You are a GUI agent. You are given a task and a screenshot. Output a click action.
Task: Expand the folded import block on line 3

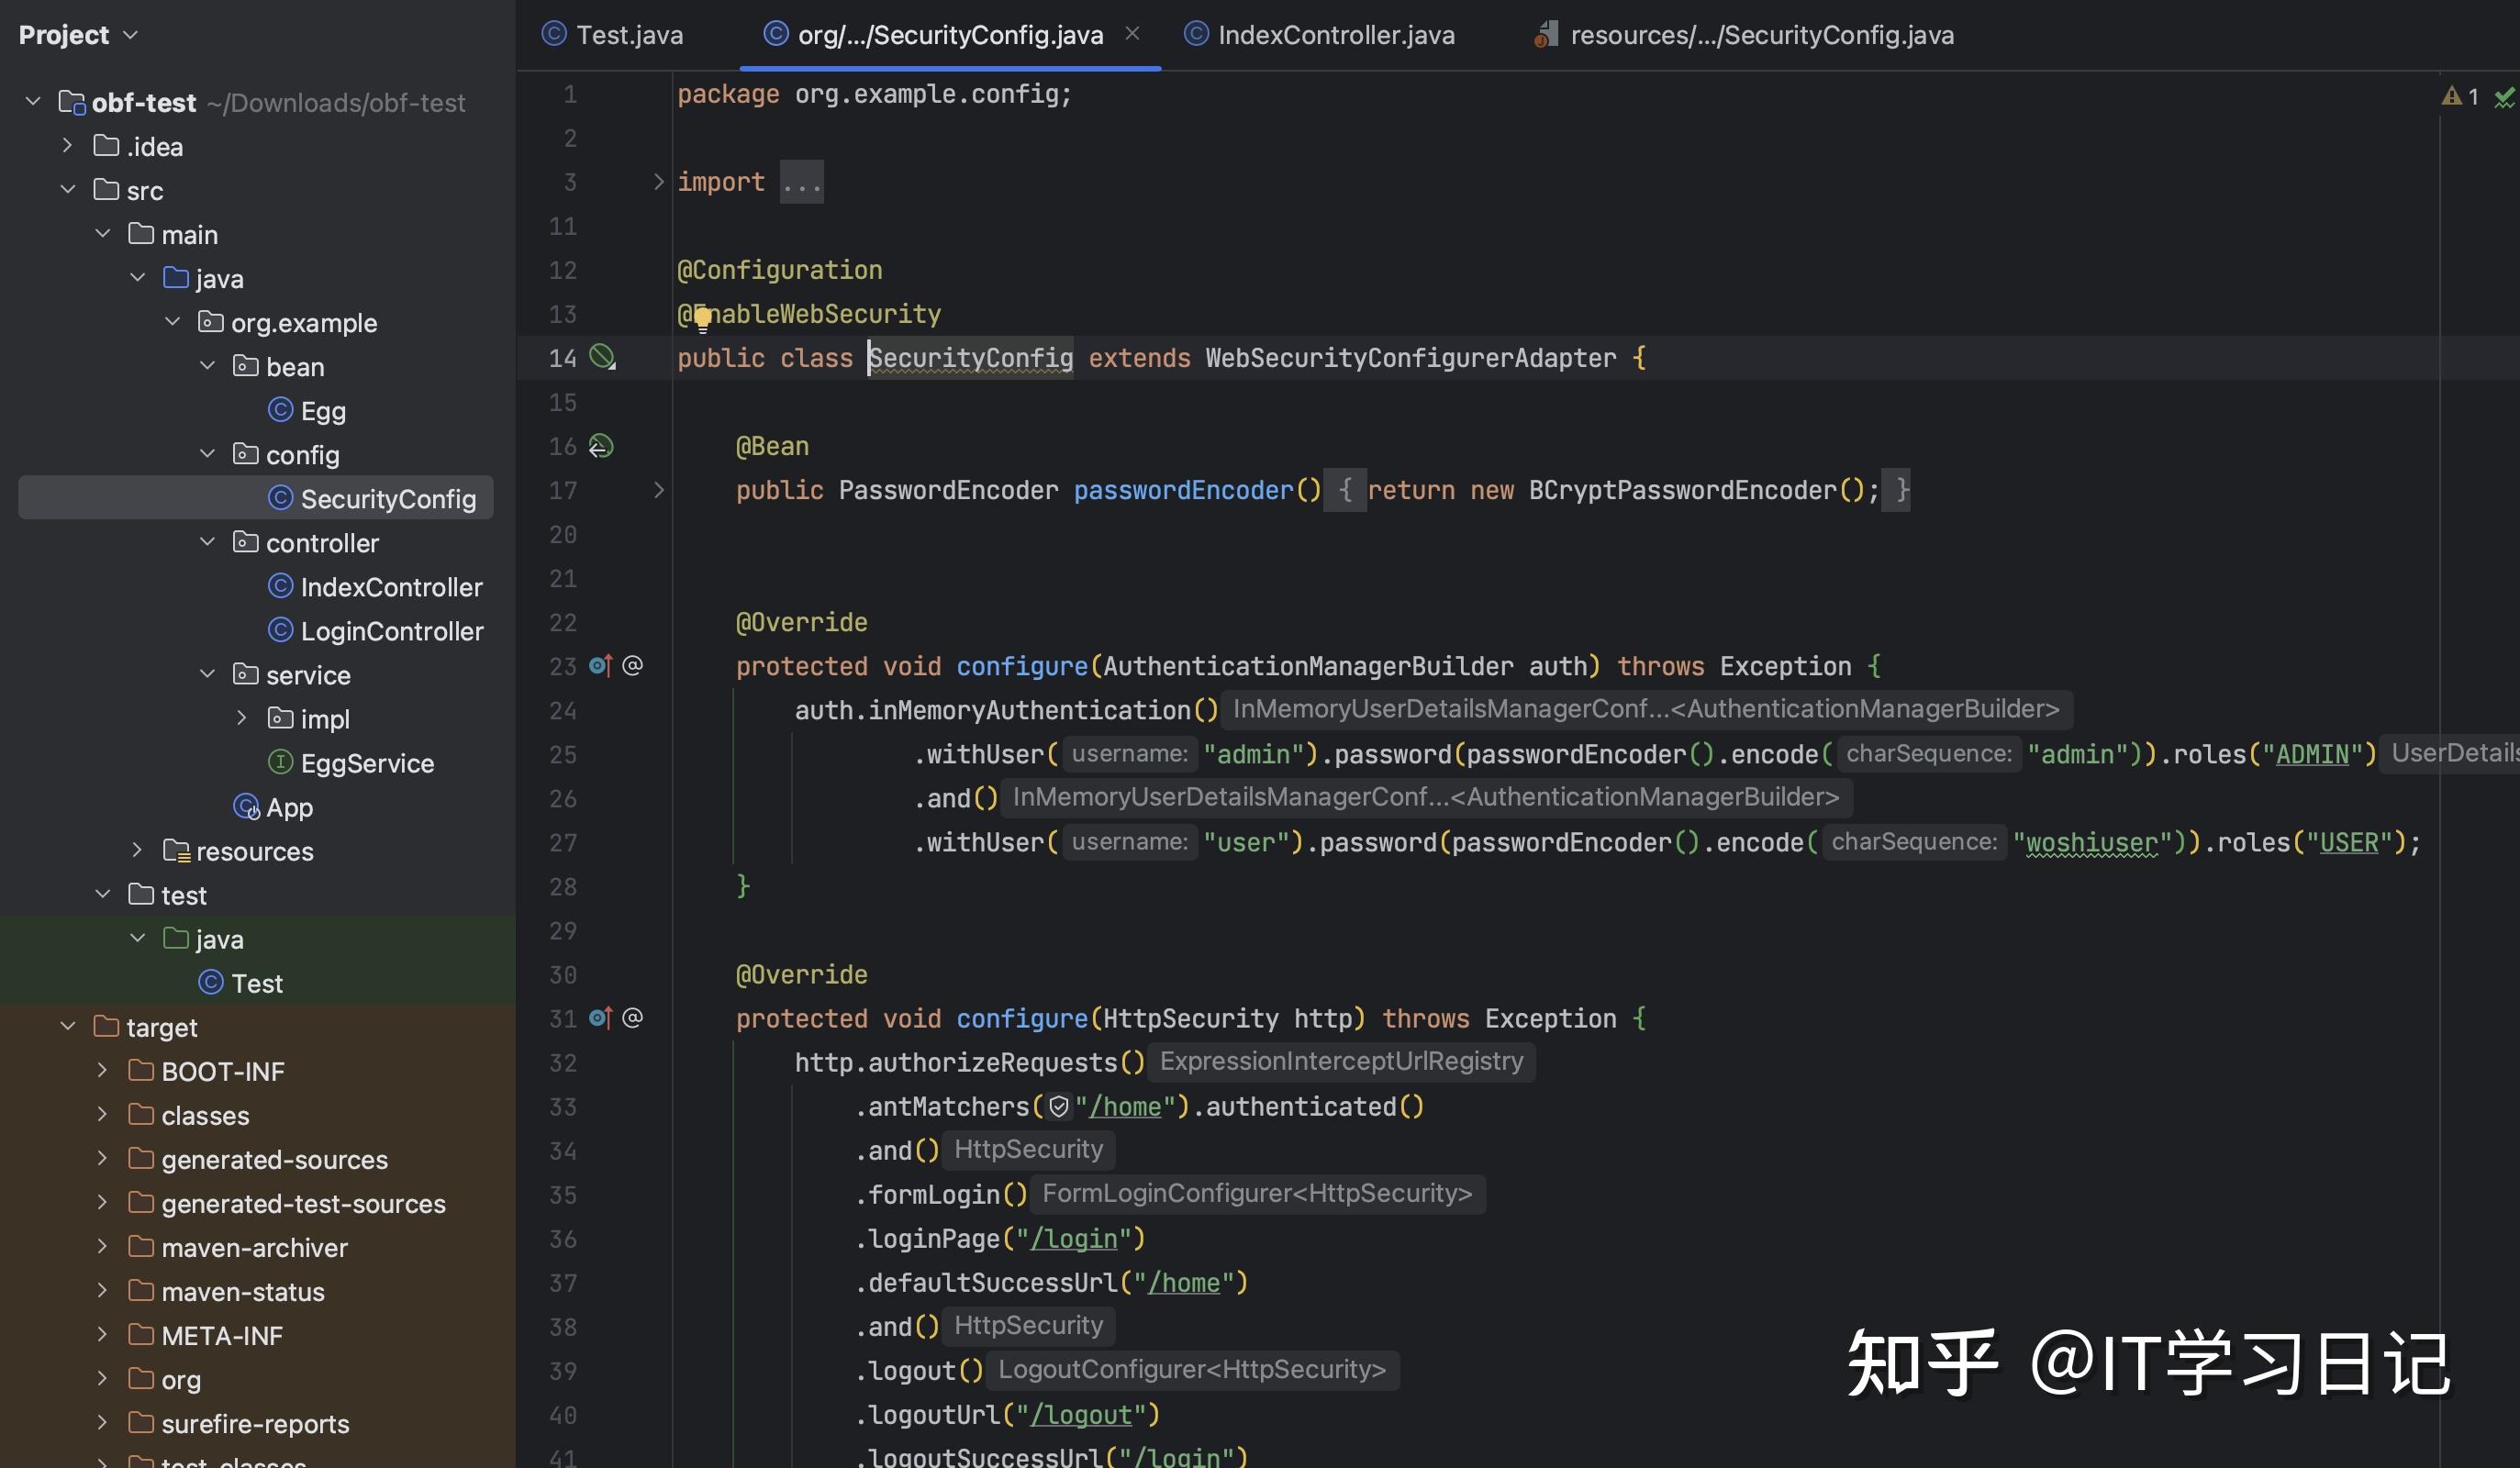(x=658, y=181)
